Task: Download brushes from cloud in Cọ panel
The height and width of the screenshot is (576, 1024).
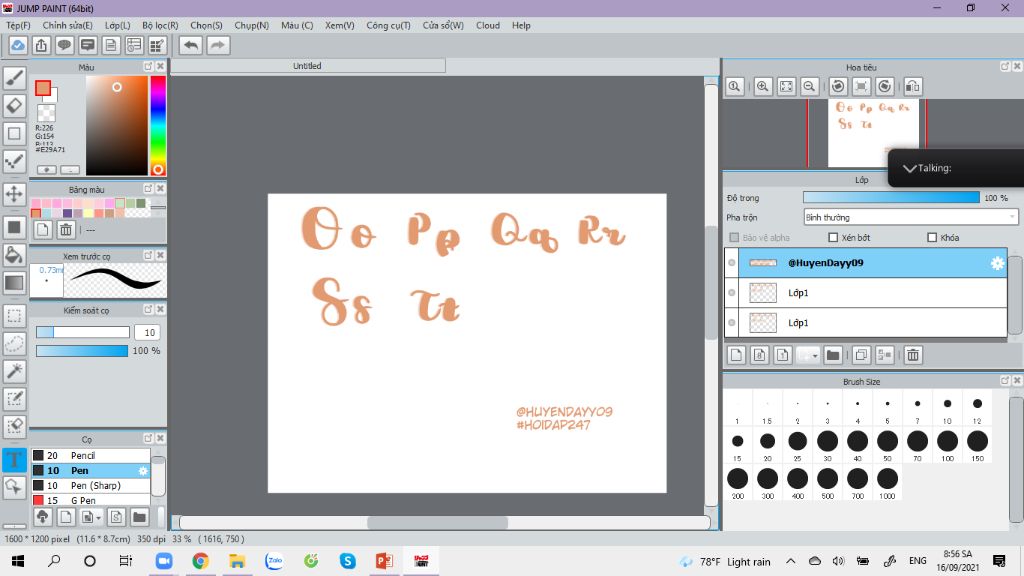Action: [x=42, y=517]
